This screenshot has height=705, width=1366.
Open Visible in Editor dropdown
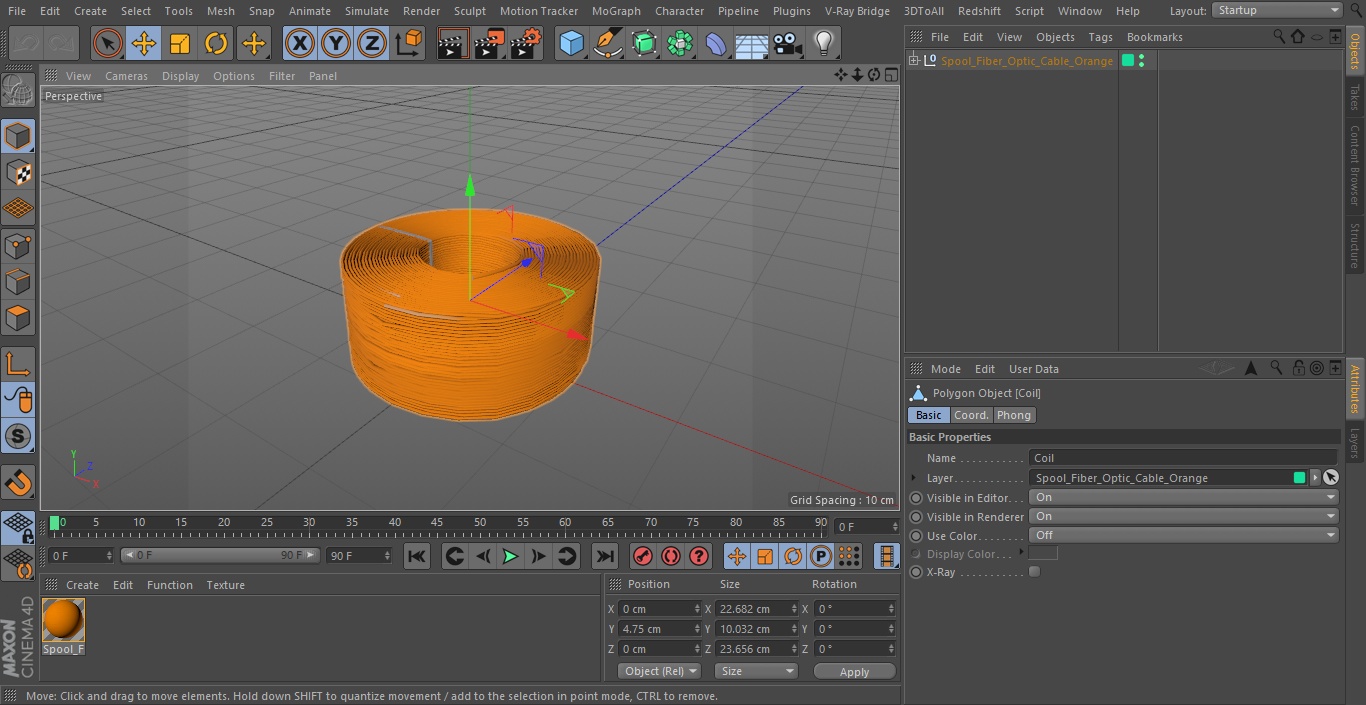pos(1184,497)
